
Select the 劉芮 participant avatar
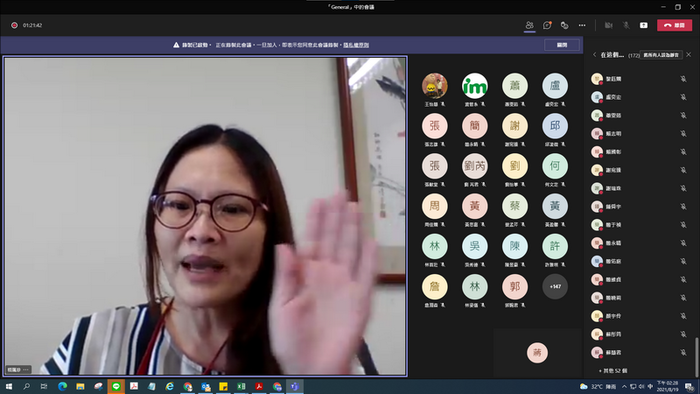pyautogui.click(x=475, y=166)
